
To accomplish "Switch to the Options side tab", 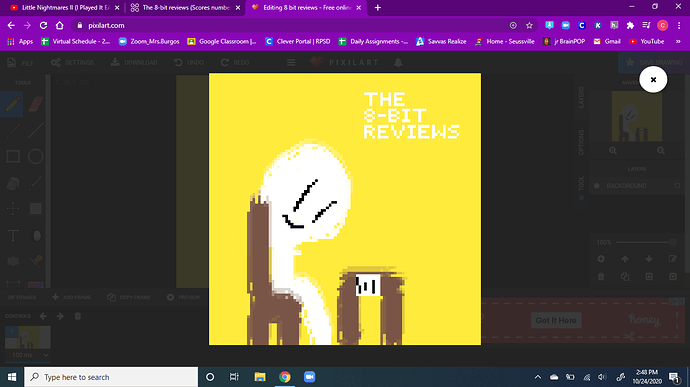I will 581,142.
